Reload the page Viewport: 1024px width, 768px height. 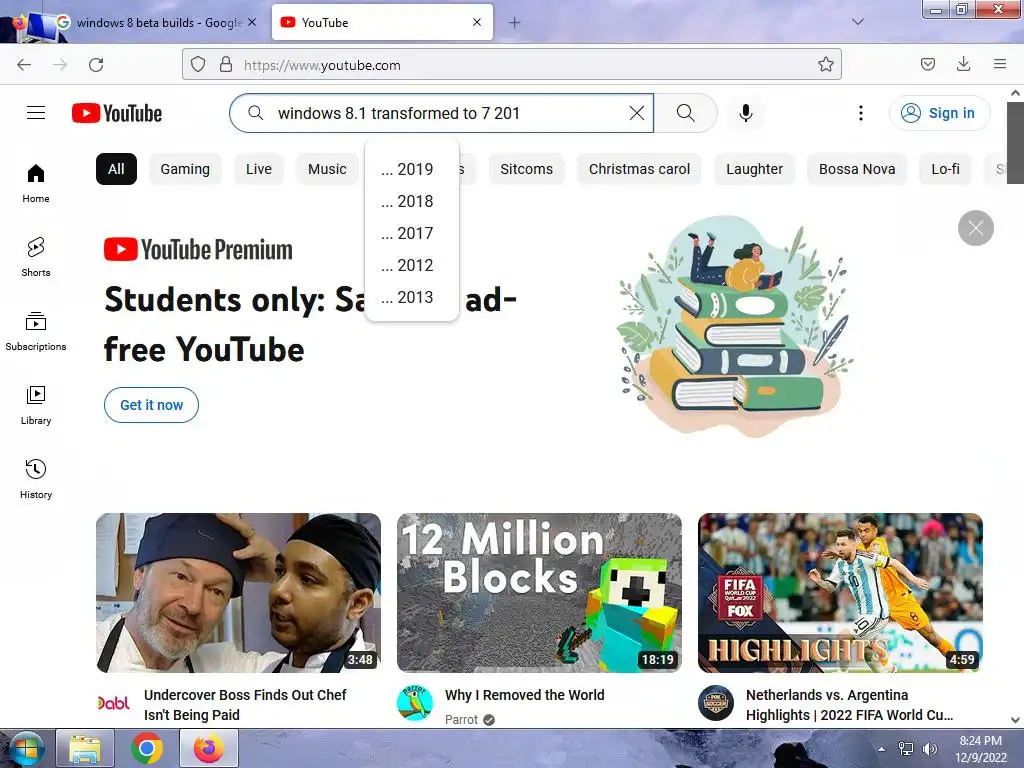(96, 65)
